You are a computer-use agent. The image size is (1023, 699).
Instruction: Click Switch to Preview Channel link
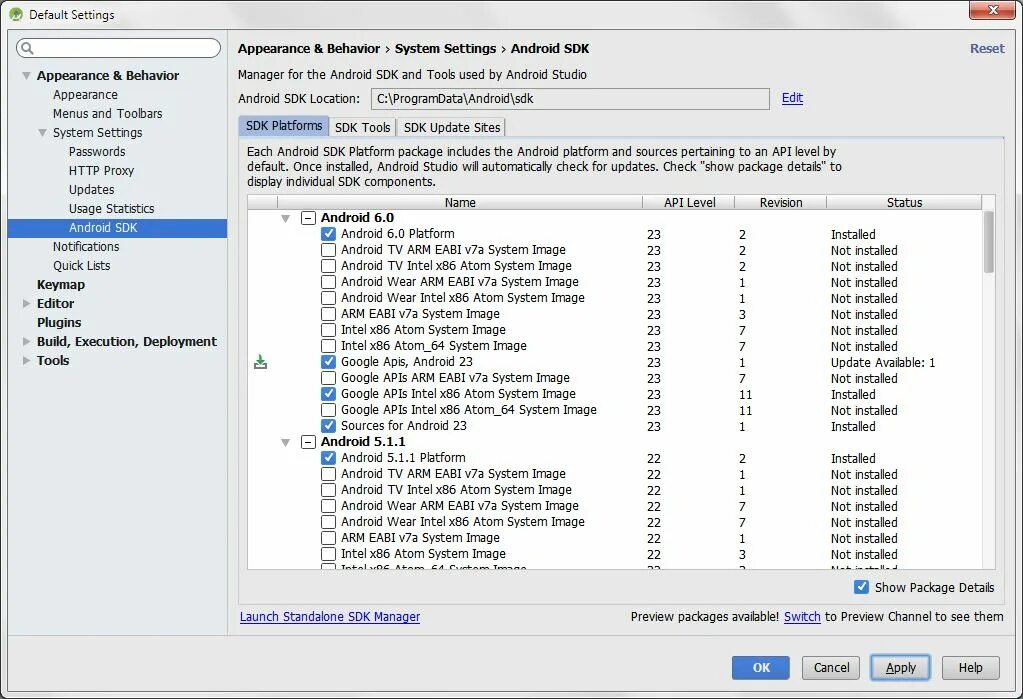click(802, 617)
